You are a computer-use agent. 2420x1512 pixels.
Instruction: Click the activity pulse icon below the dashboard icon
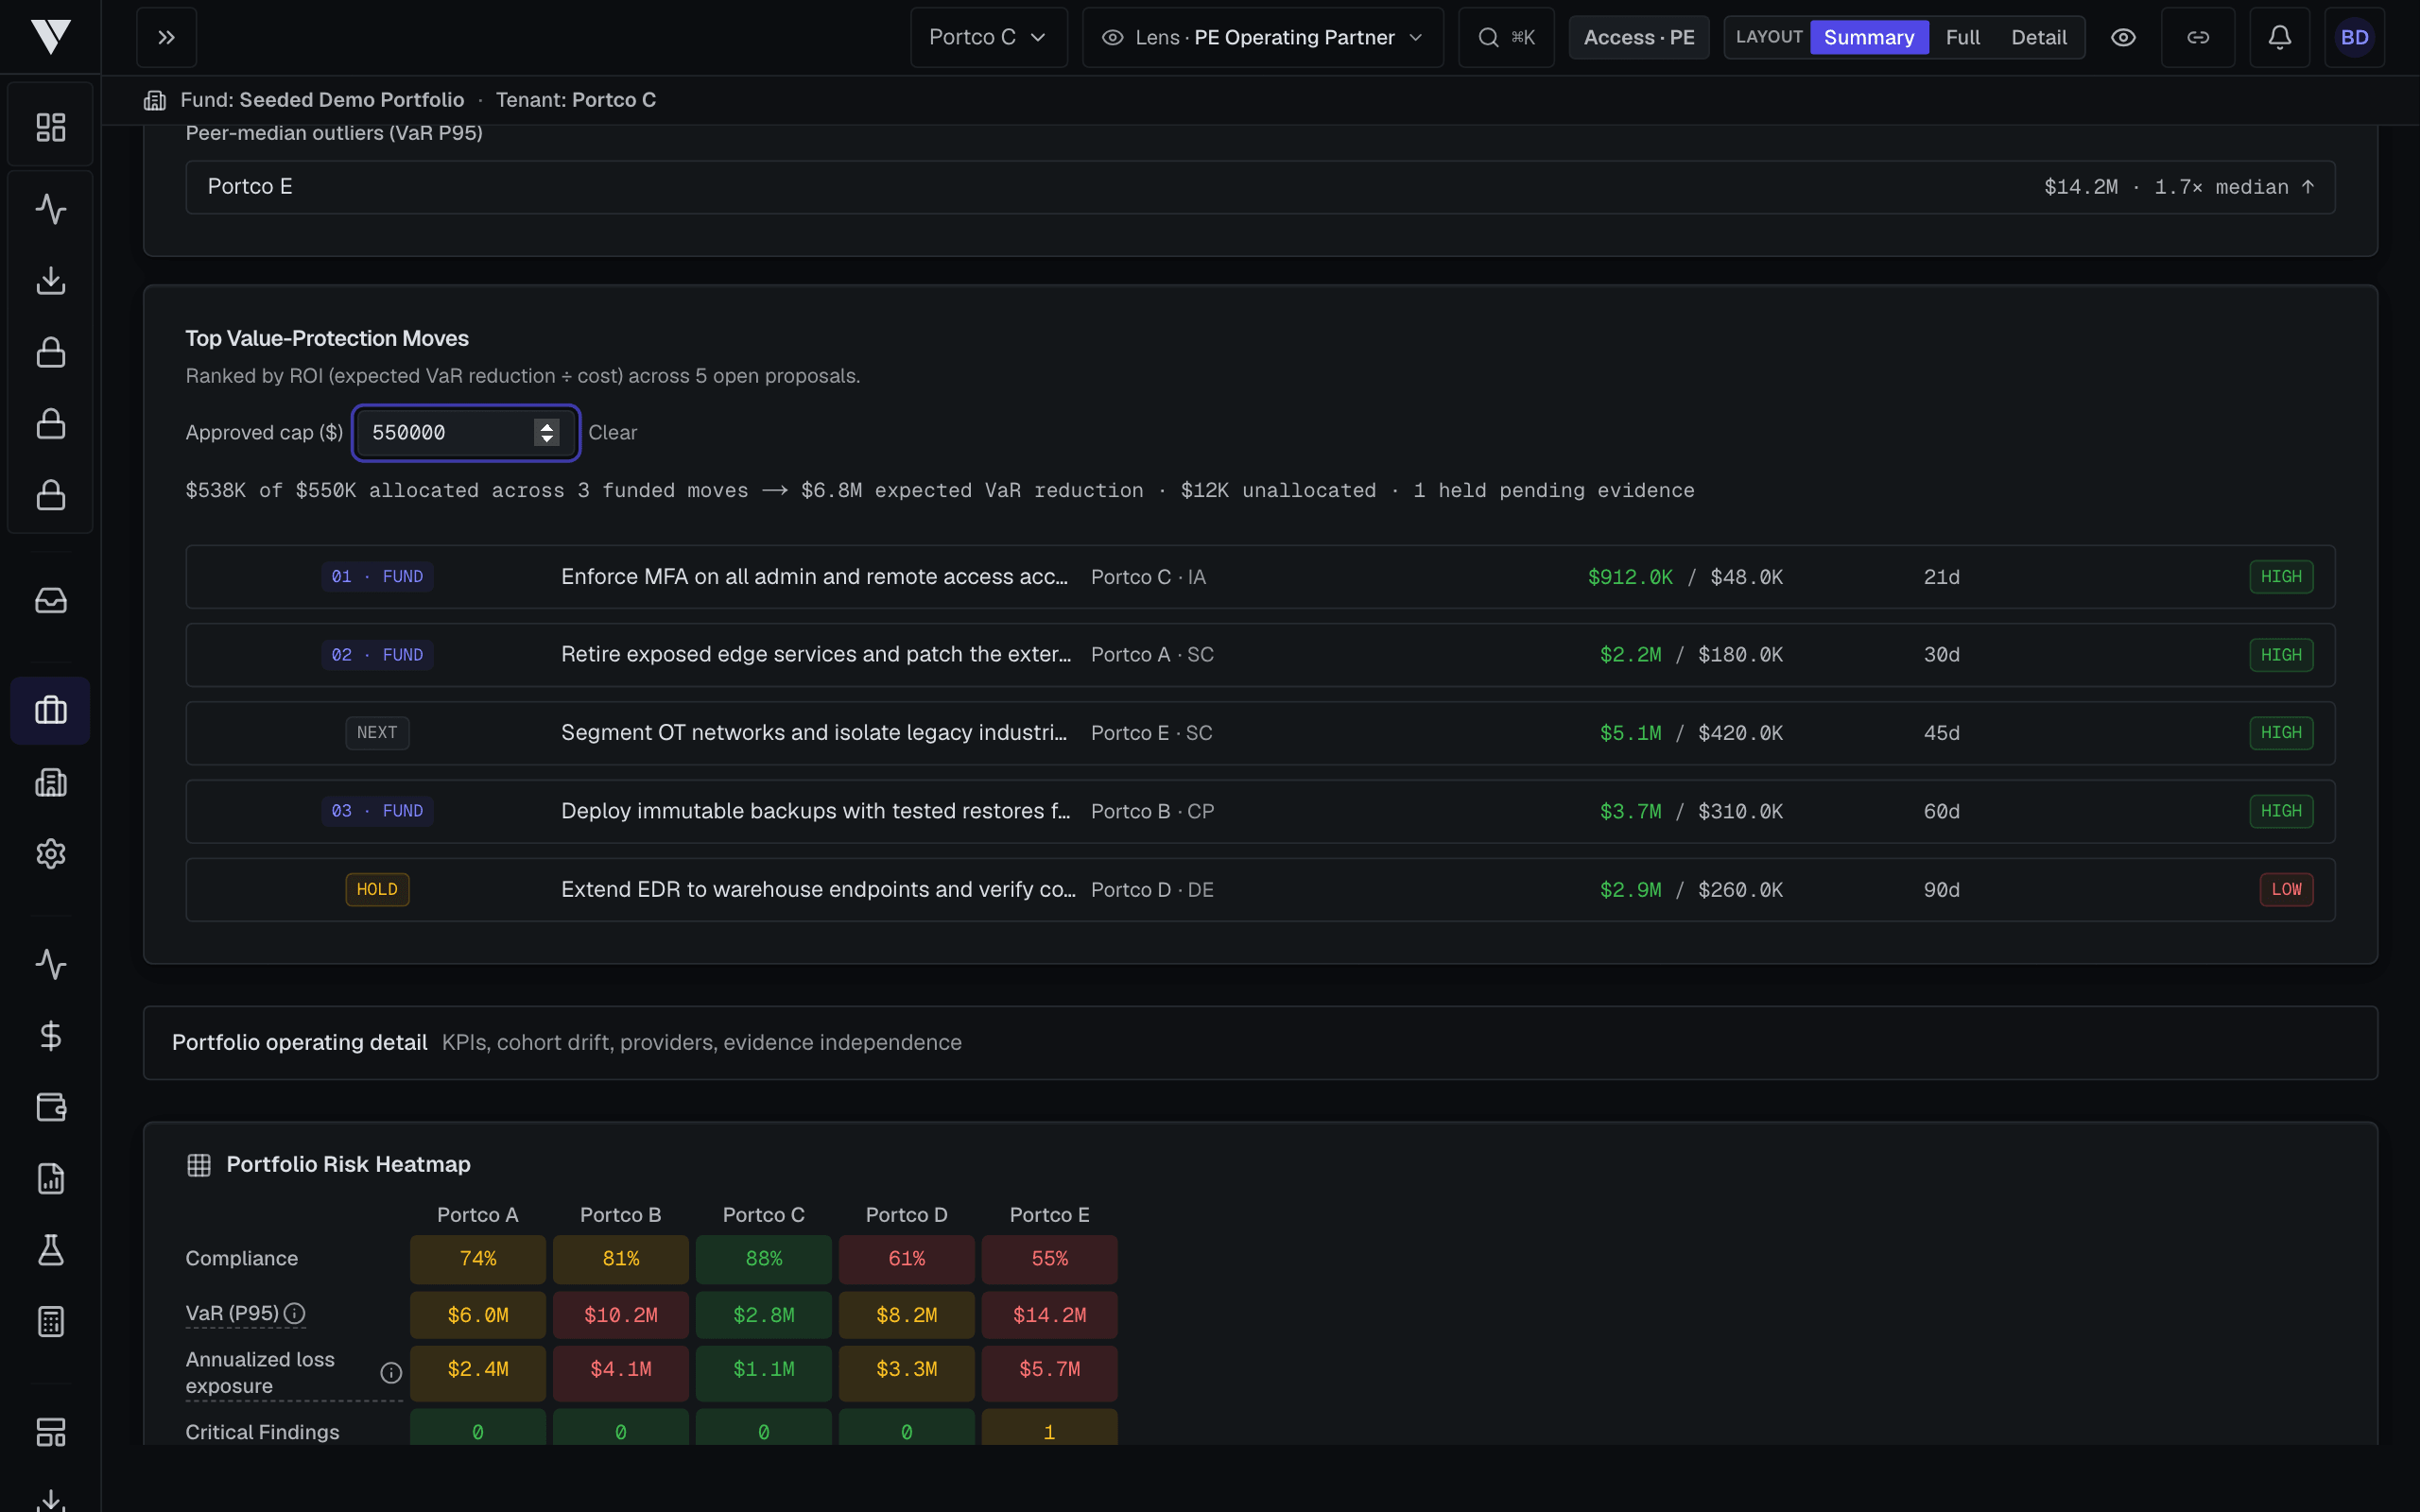coord(50,209)
